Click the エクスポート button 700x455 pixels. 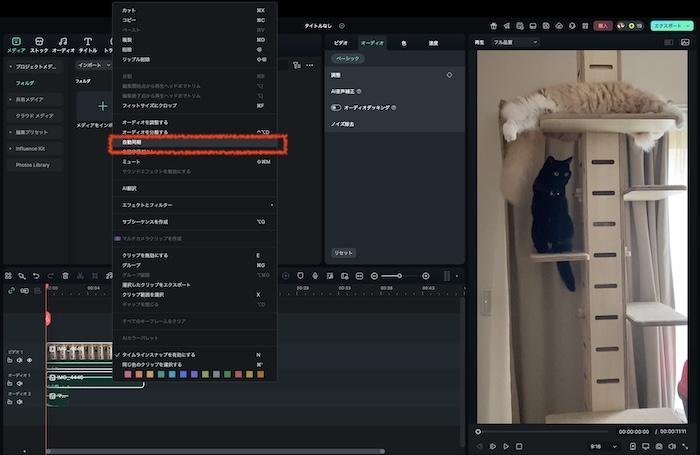click(x=668, y=25)
